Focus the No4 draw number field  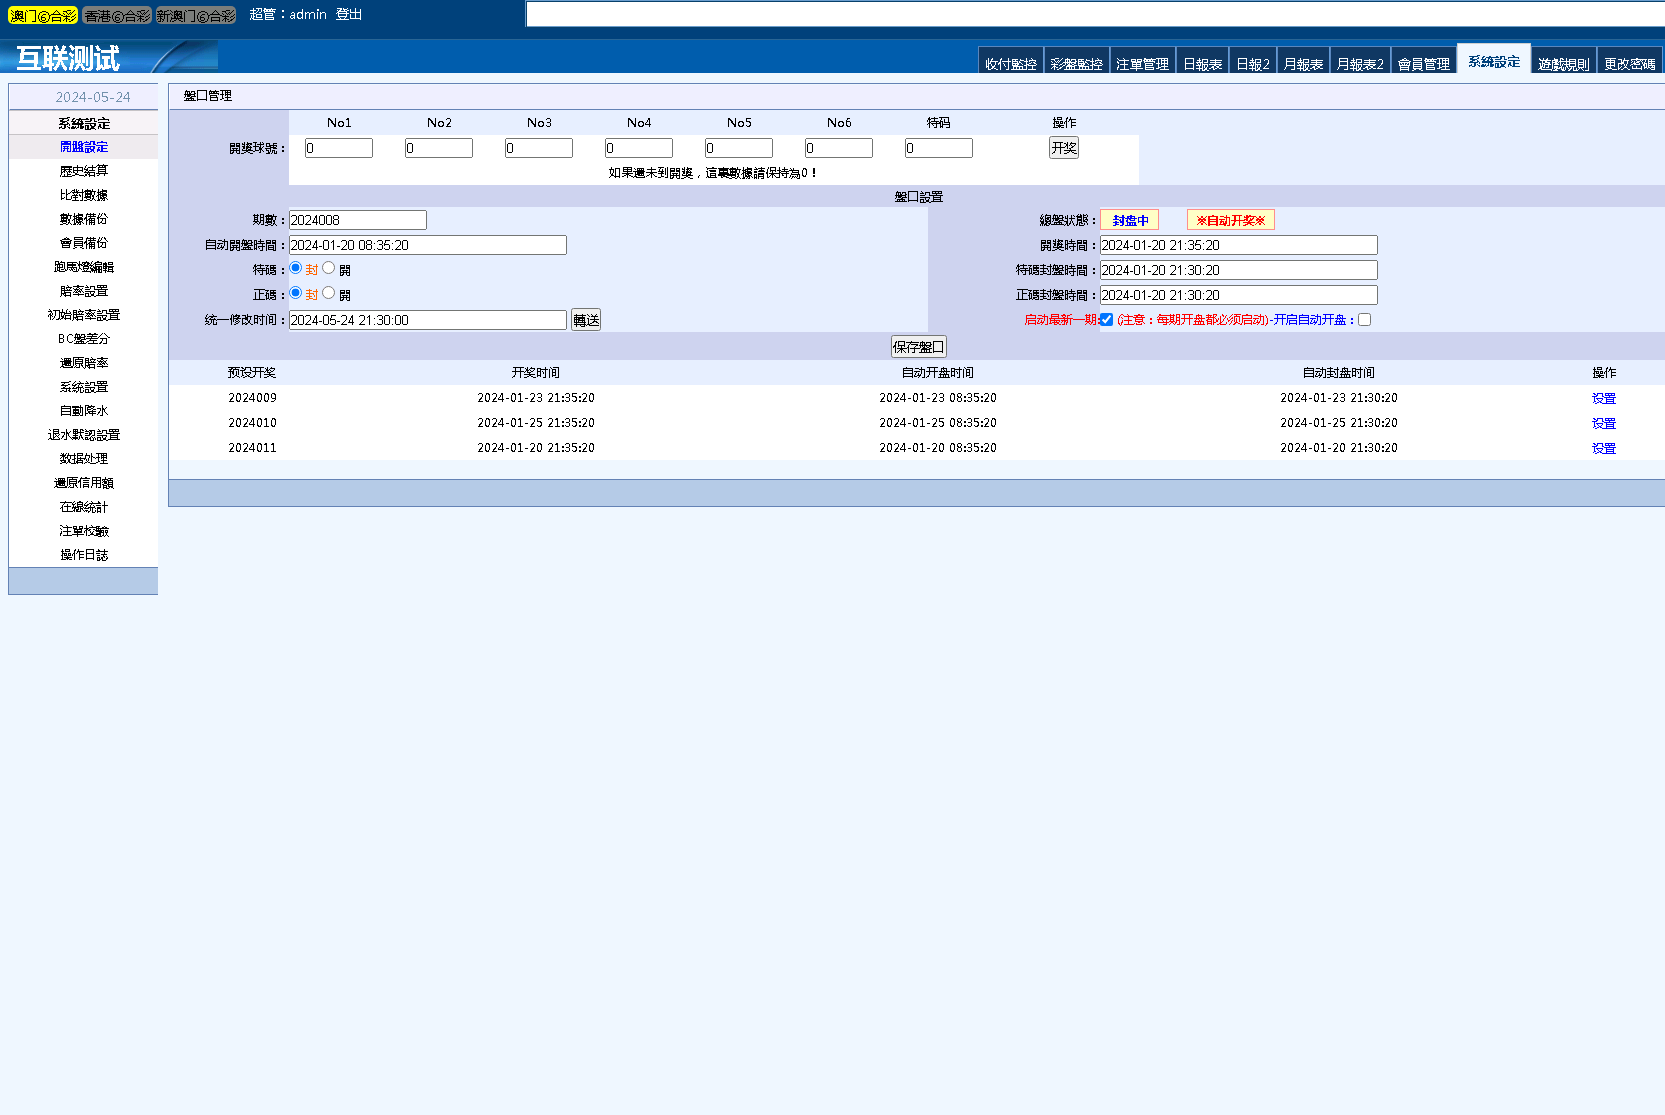(x=639, y=148)
